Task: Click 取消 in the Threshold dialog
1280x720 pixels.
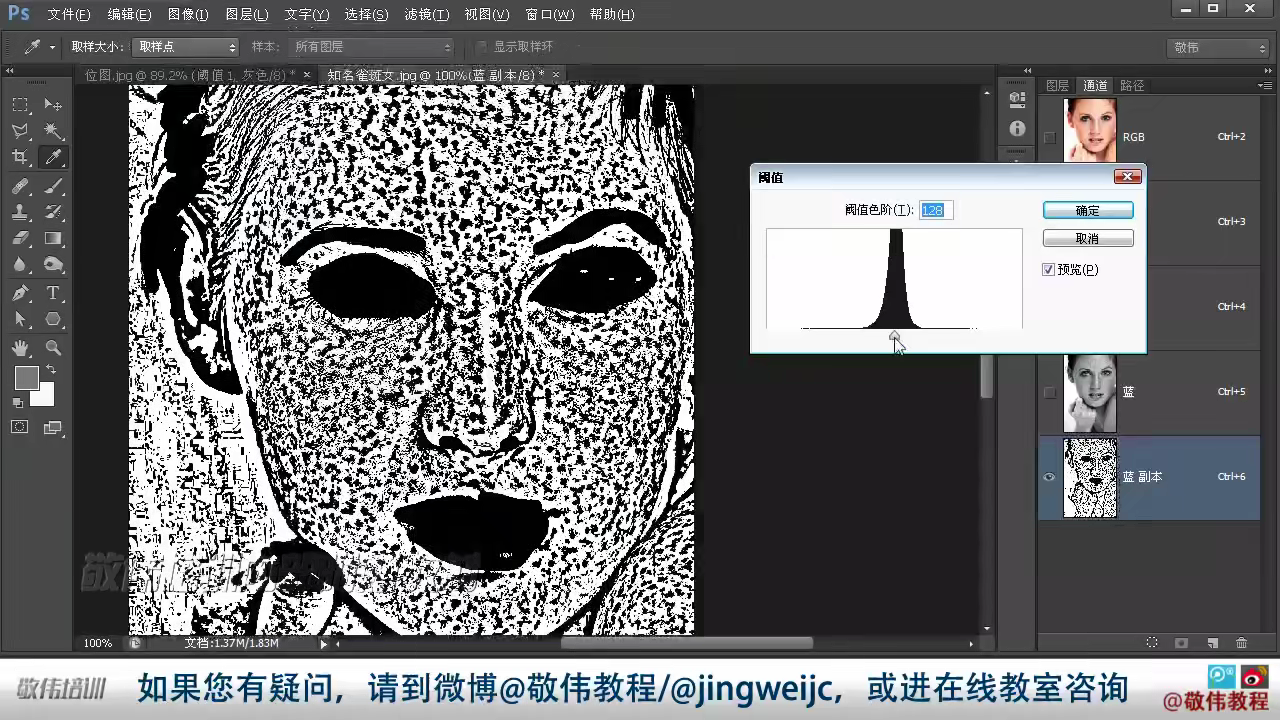Action: pos(1088,239)
